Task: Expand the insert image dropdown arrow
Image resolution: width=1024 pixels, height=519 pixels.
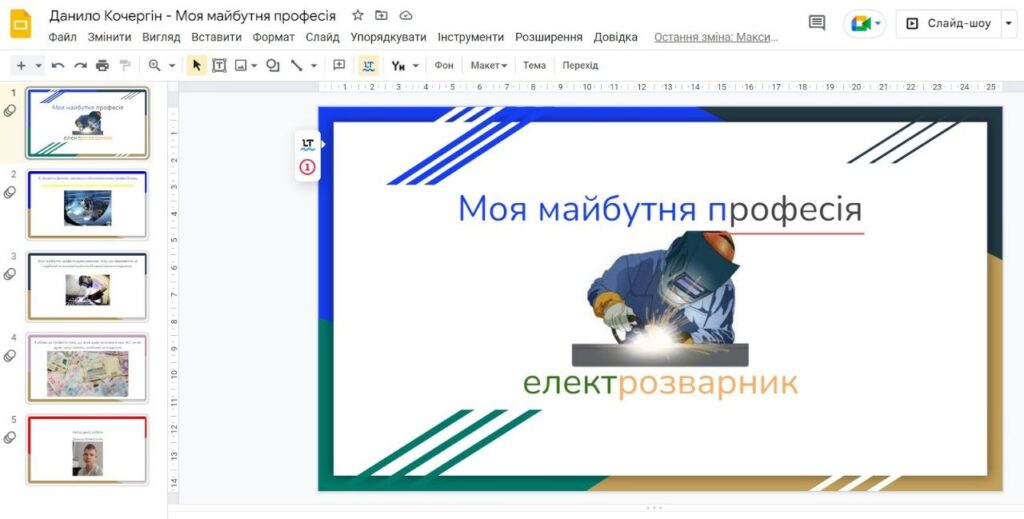Action: [254, 65]
